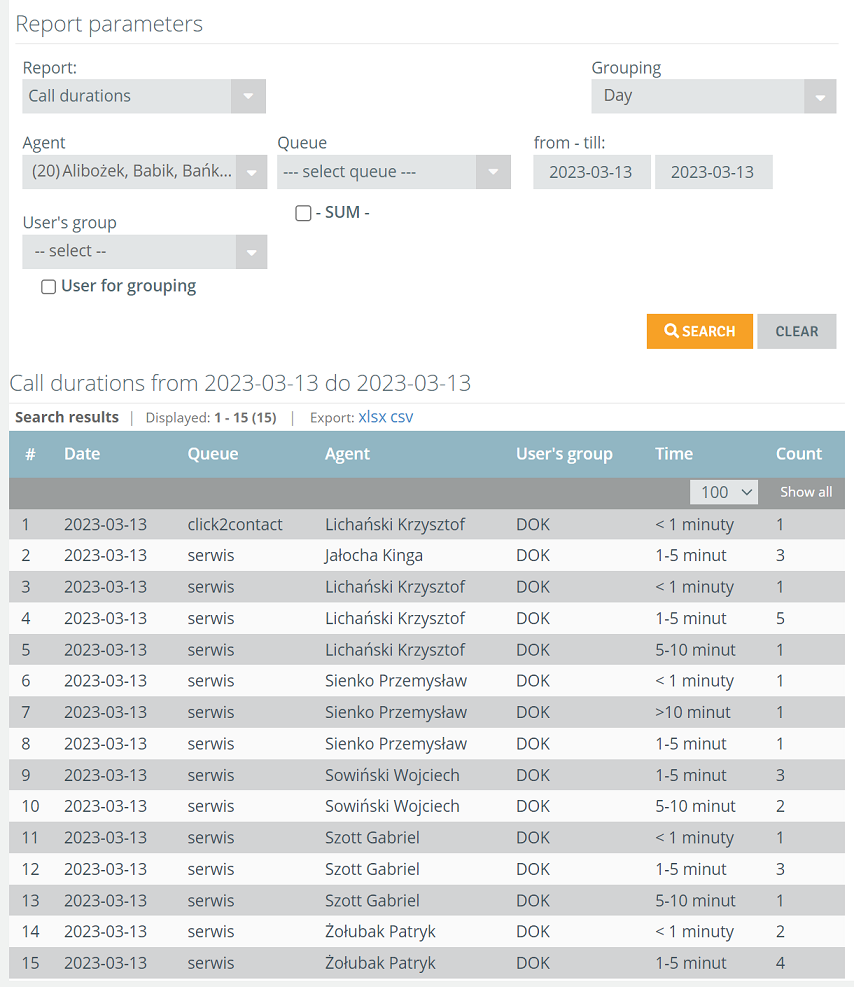Screen dimensions: 854x987
Task: Click the count 4 in row 15
Action: tap(780, 963)
